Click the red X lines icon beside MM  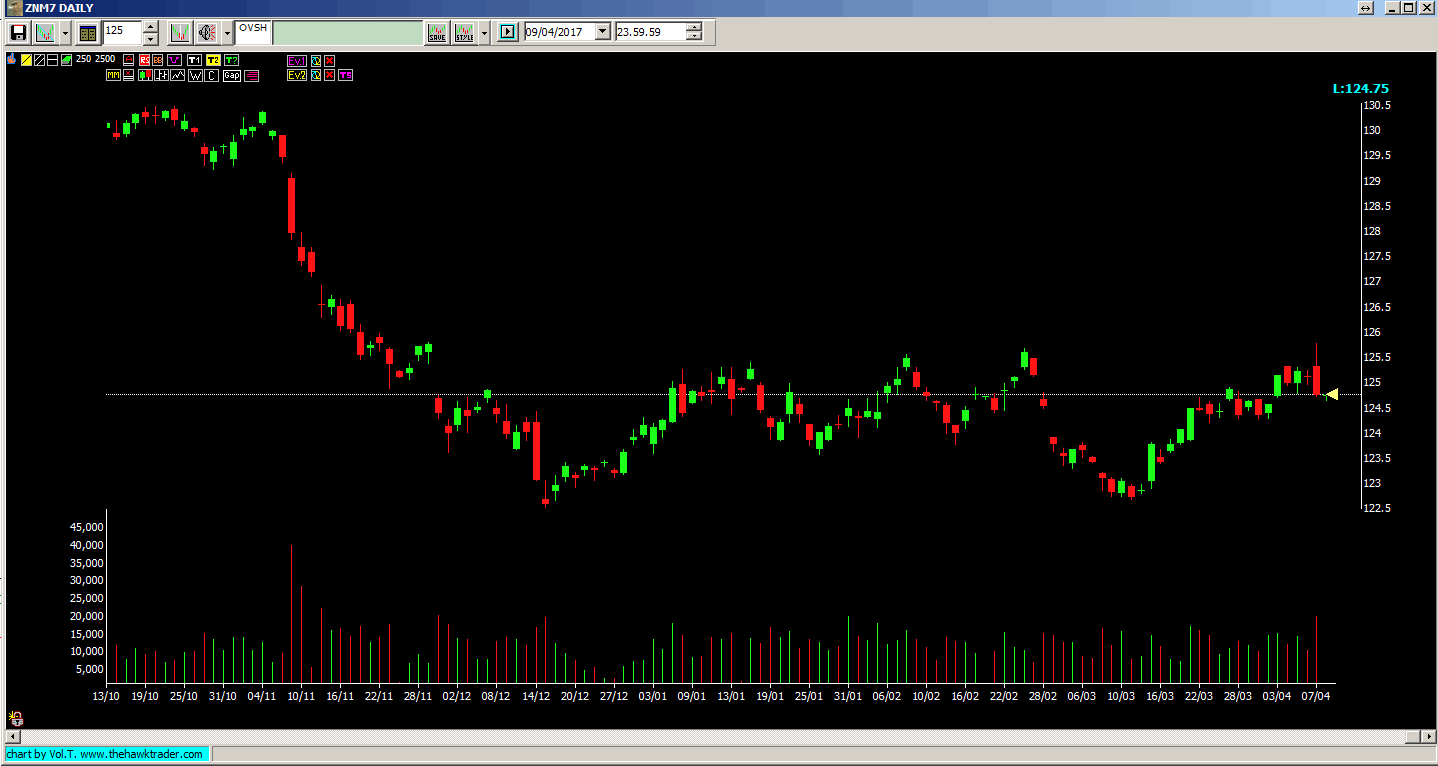pos(128,75)
